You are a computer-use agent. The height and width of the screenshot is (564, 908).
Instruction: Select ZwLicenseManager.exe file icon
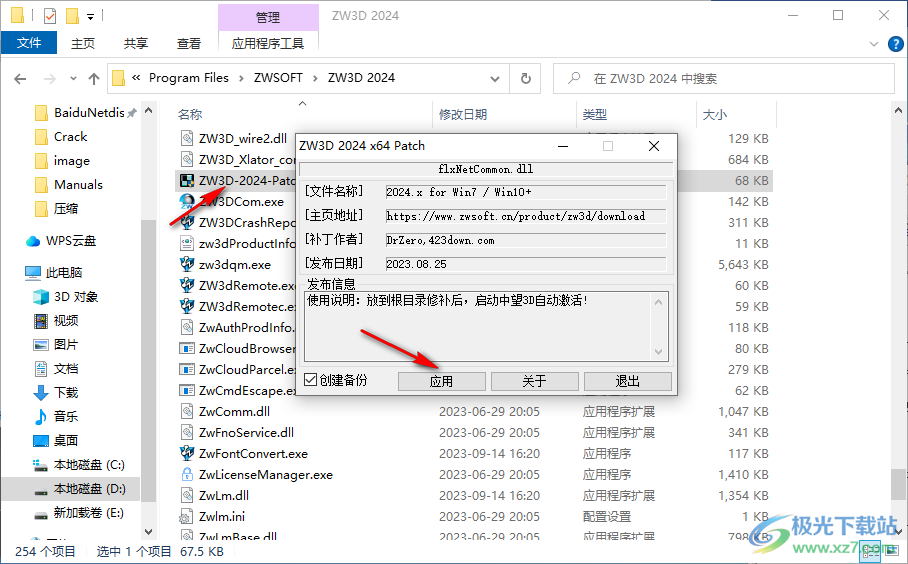click(187, 475)
